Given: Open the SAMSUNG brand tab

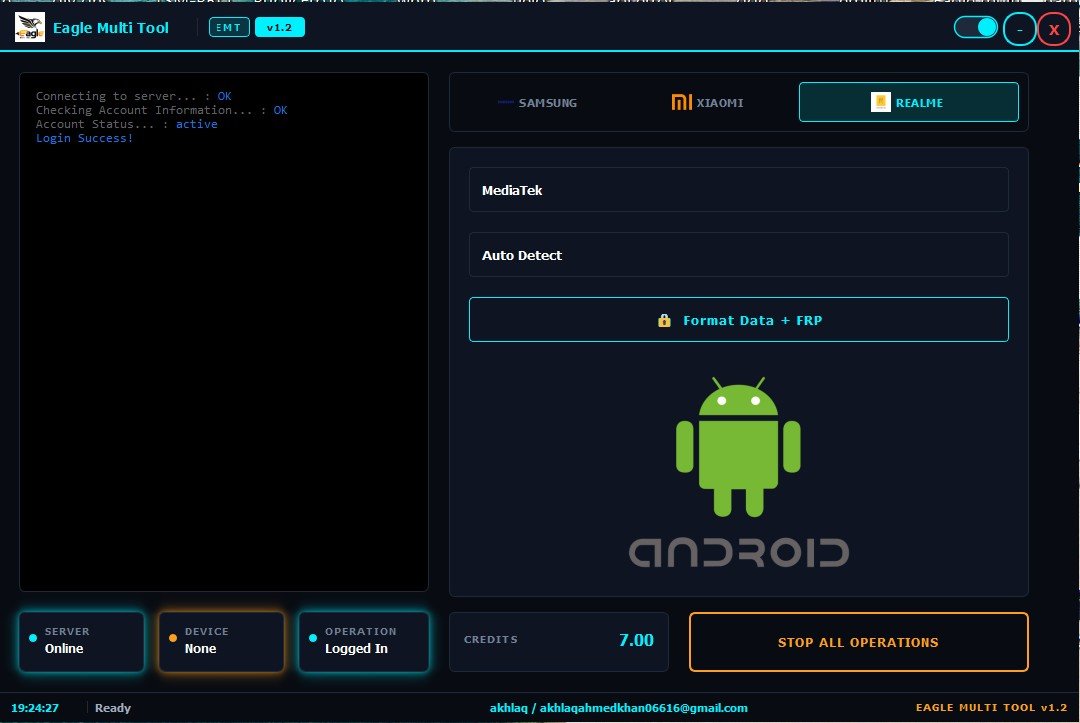Looking at the screenshot, I should pos(537,103).
